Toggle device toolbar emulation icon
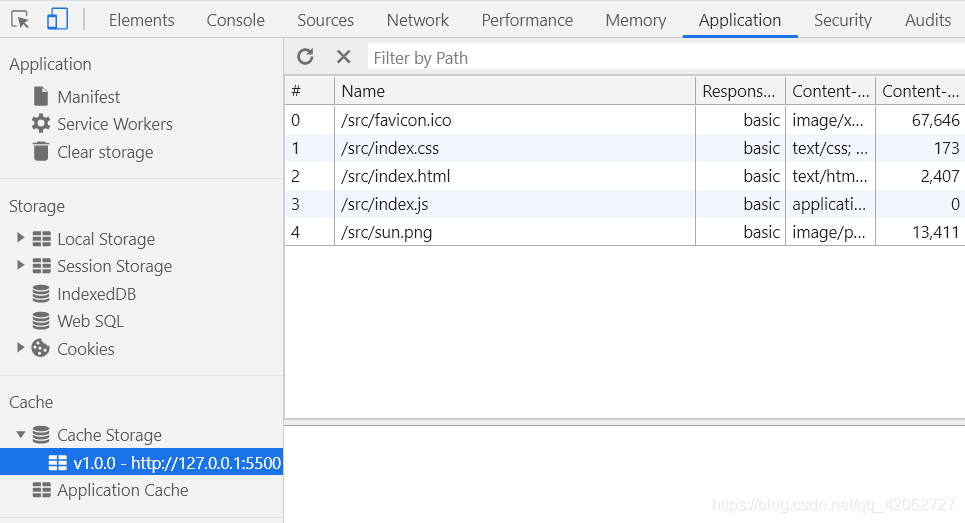The image size is (965, 523). tap(57, 19)
